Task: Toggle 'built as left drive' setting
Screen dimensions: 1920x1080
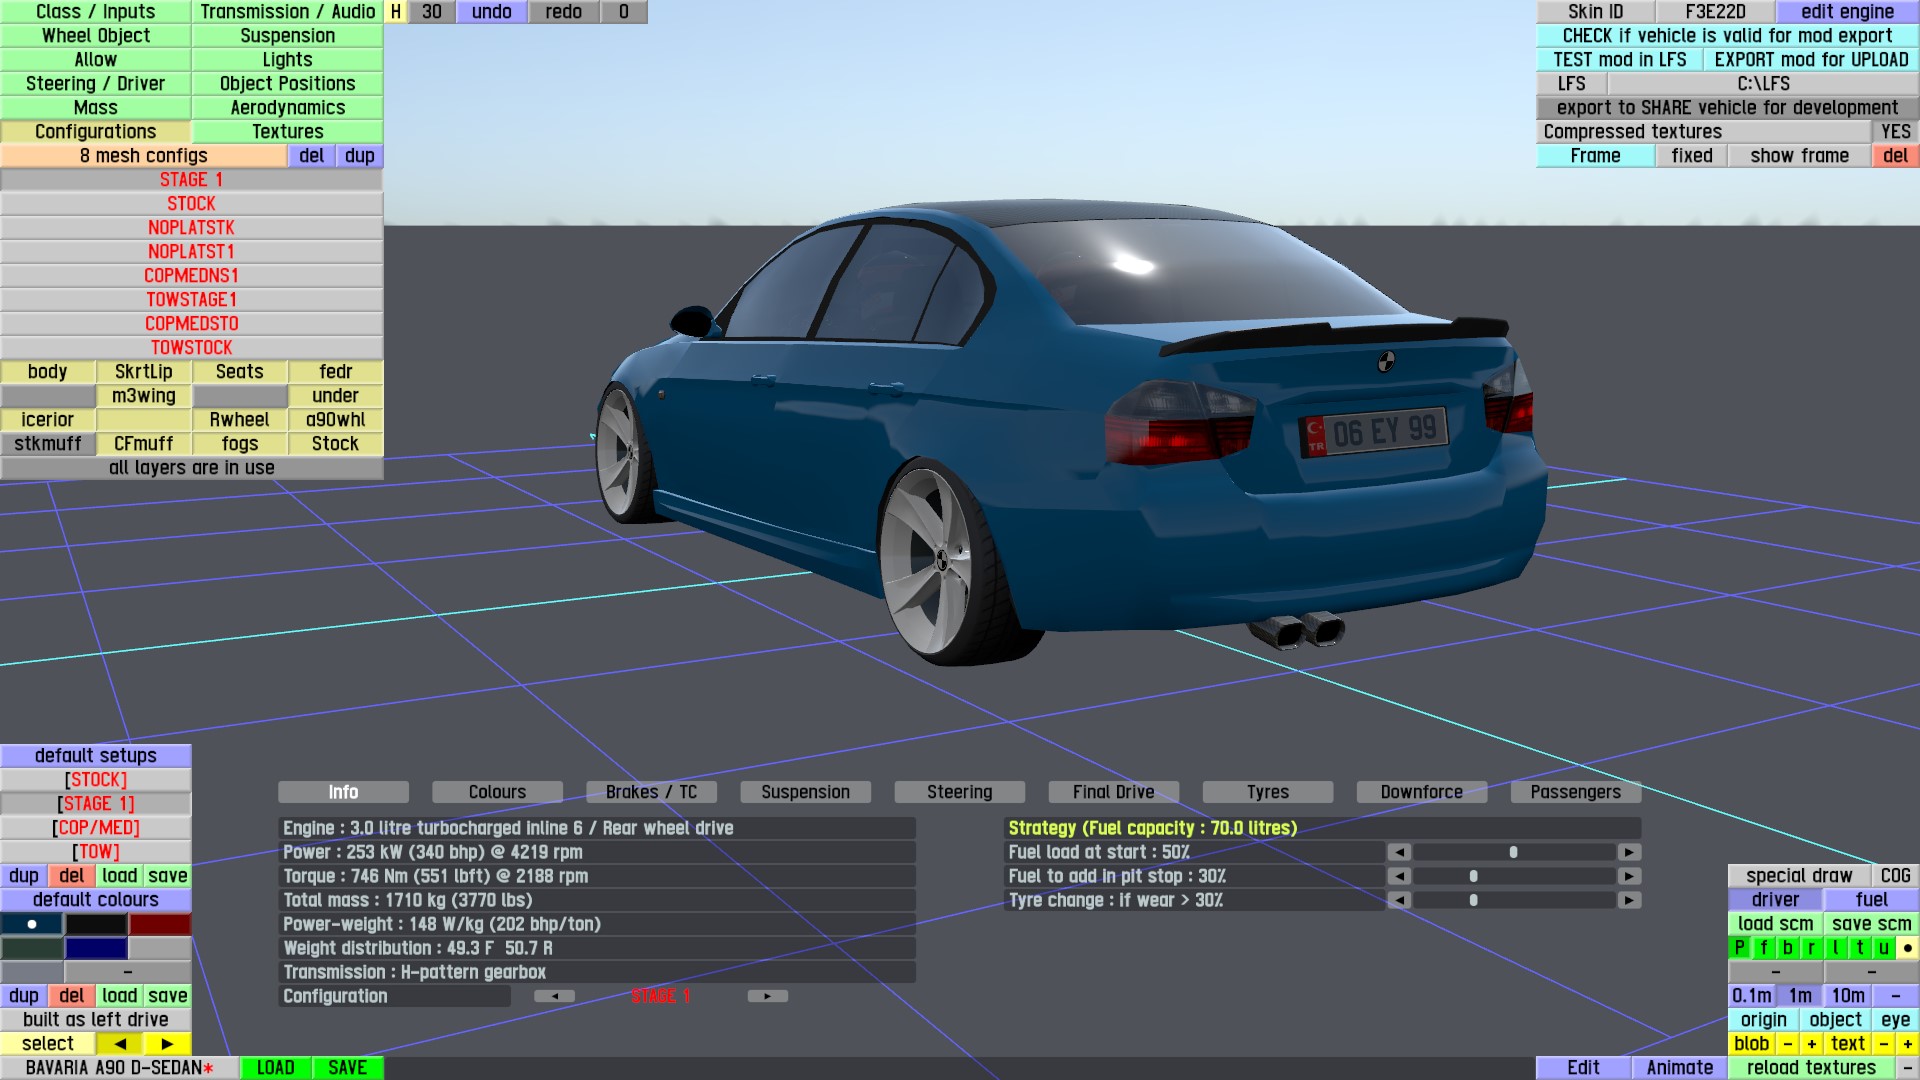Action: click(96, 1019)
